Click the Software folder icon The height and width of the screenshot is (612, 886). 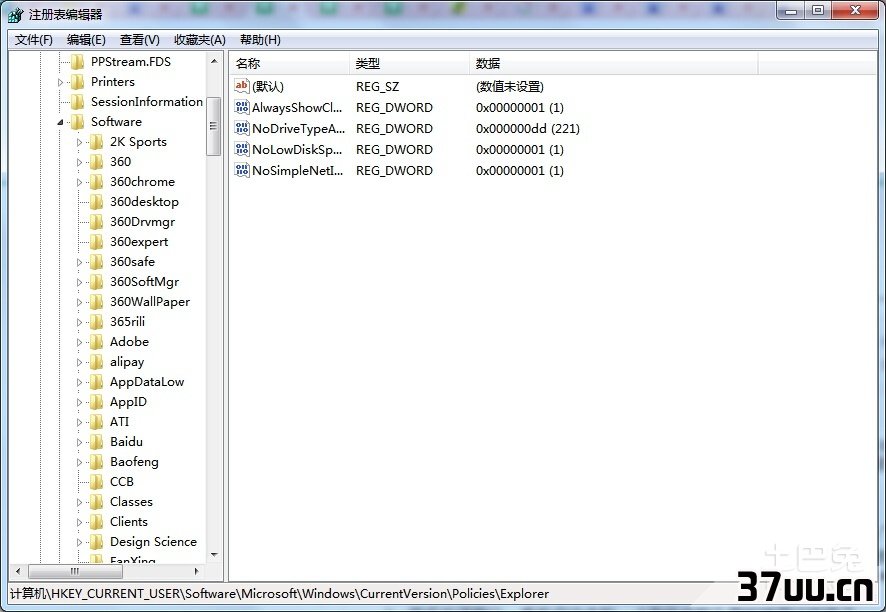click(77, 121)
